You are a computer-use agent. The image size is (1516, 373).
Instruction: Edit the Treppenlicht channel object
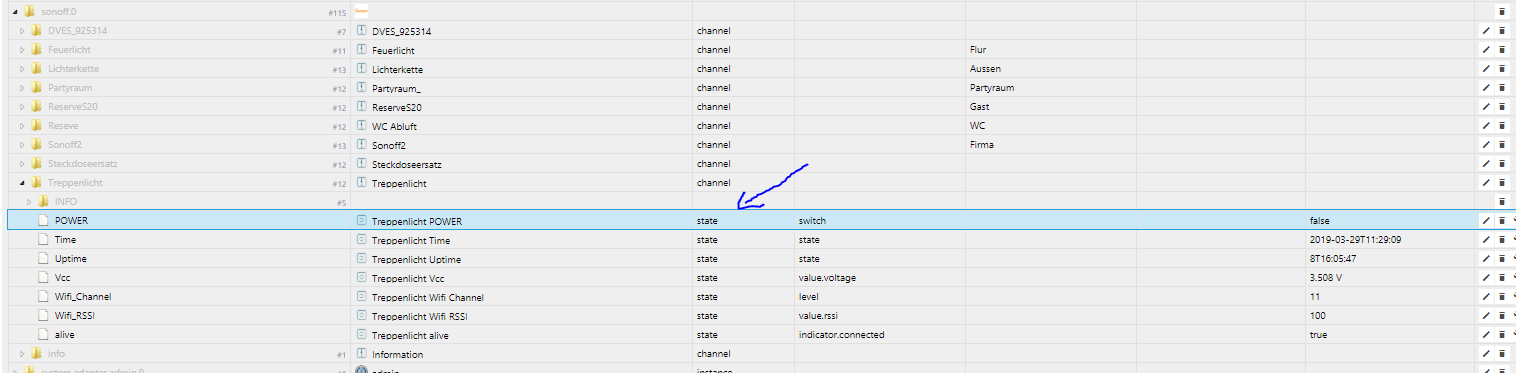pyautogui.click(x=1486, y=183)
